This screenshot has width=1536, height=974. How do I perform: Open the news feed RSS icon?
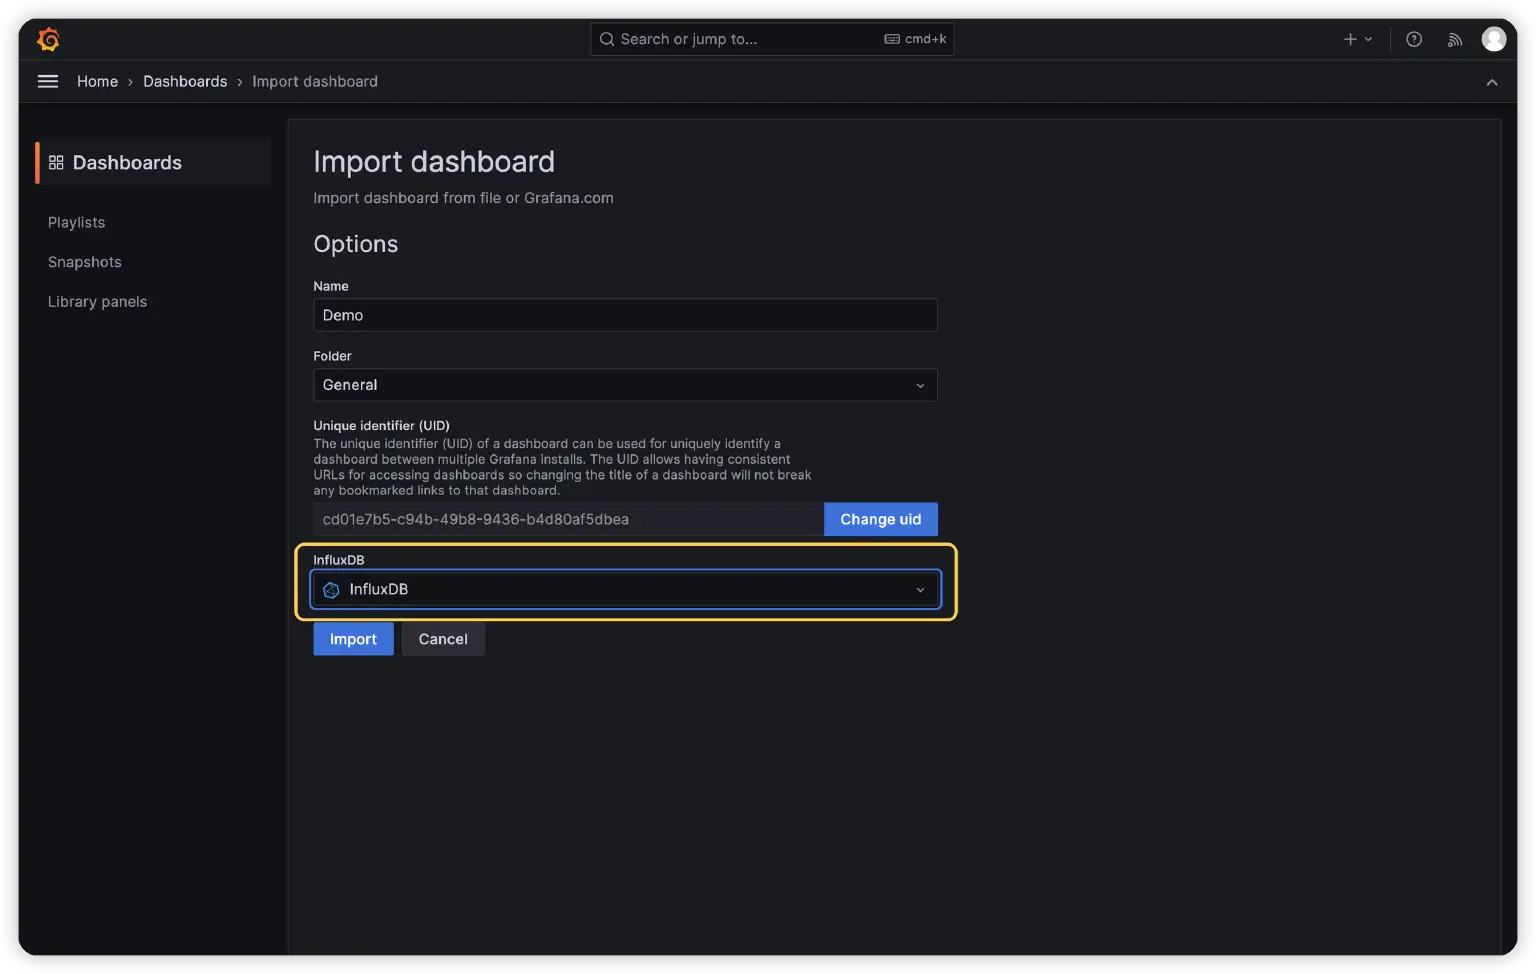point(1455,39)
